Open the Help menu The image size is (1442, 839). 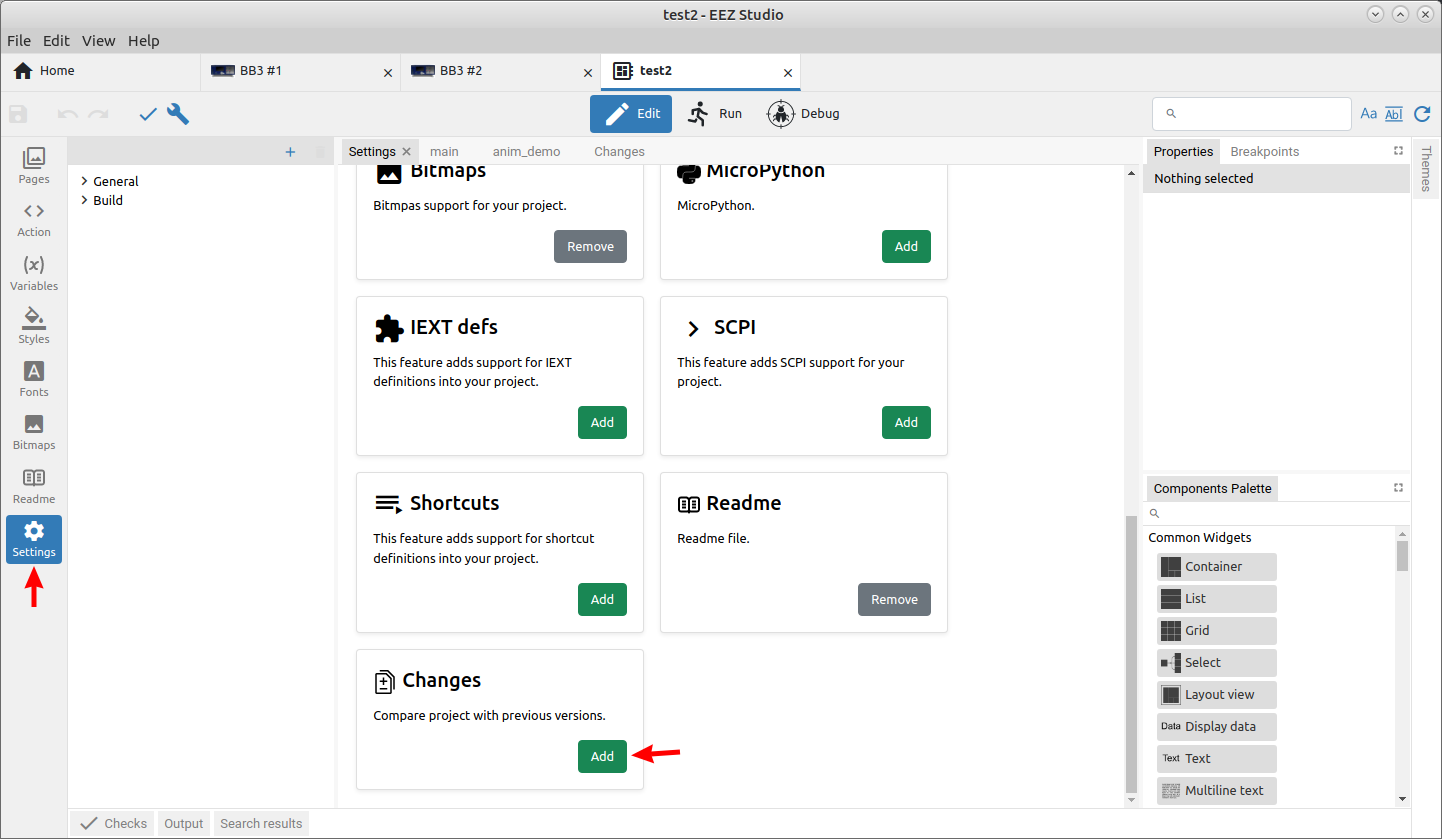144,41
